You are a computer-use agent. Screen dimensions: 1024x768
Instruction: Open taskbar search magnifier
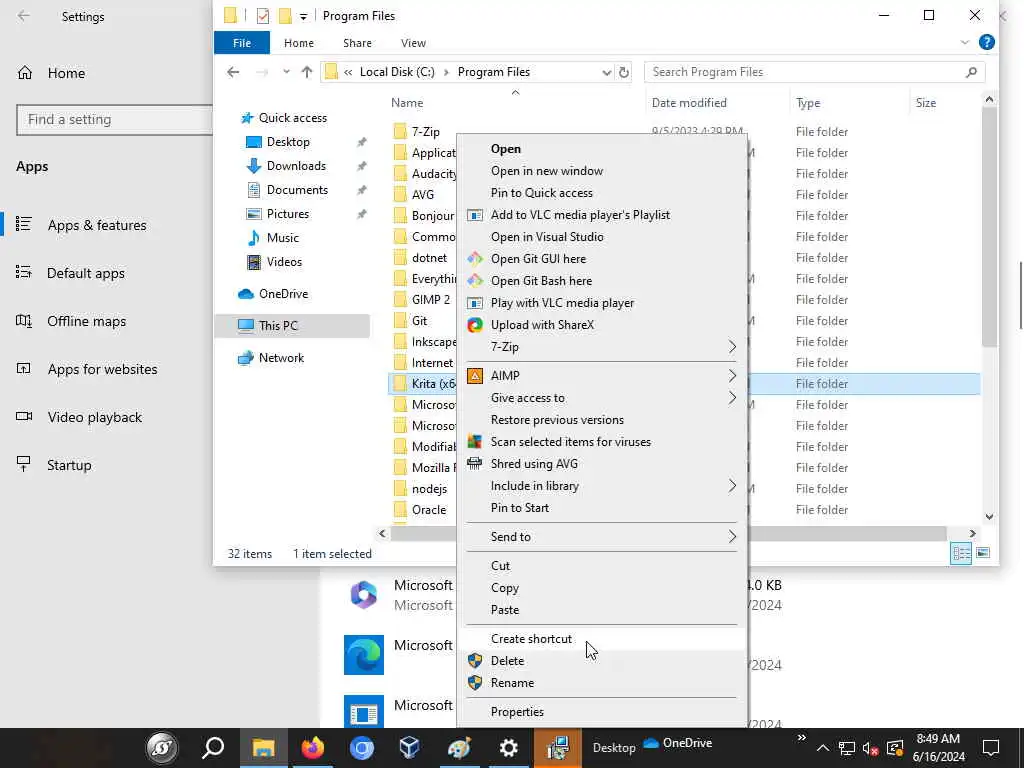(213, 748)
